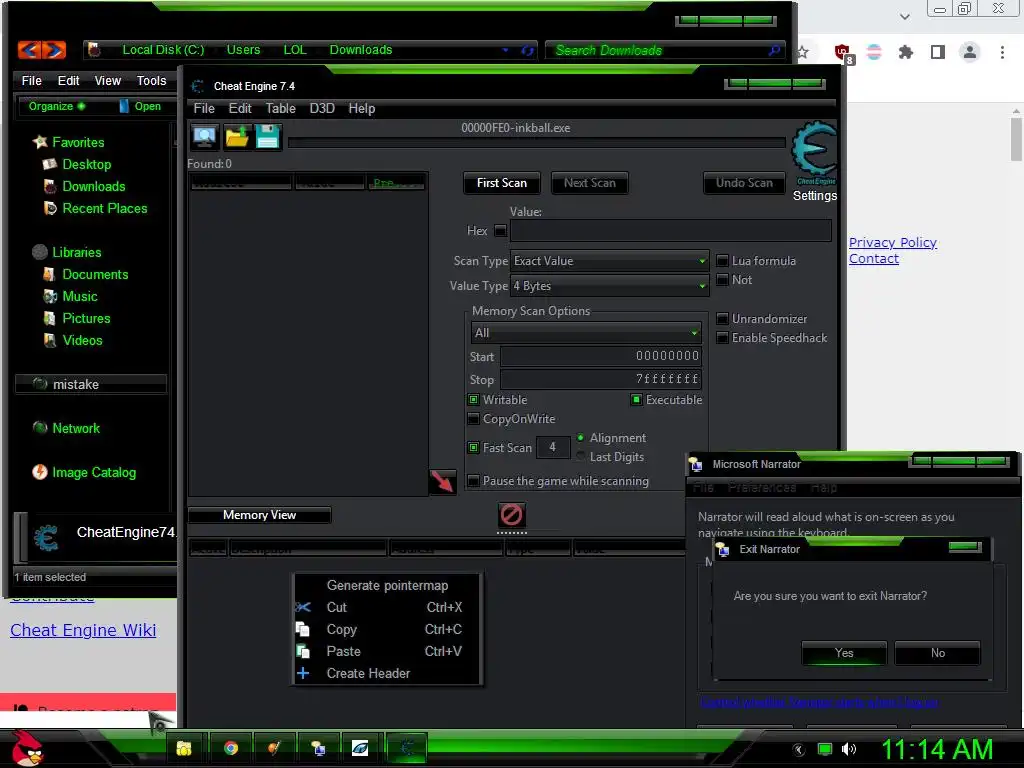Open Cheat Engine File menu

coord(204,108)
